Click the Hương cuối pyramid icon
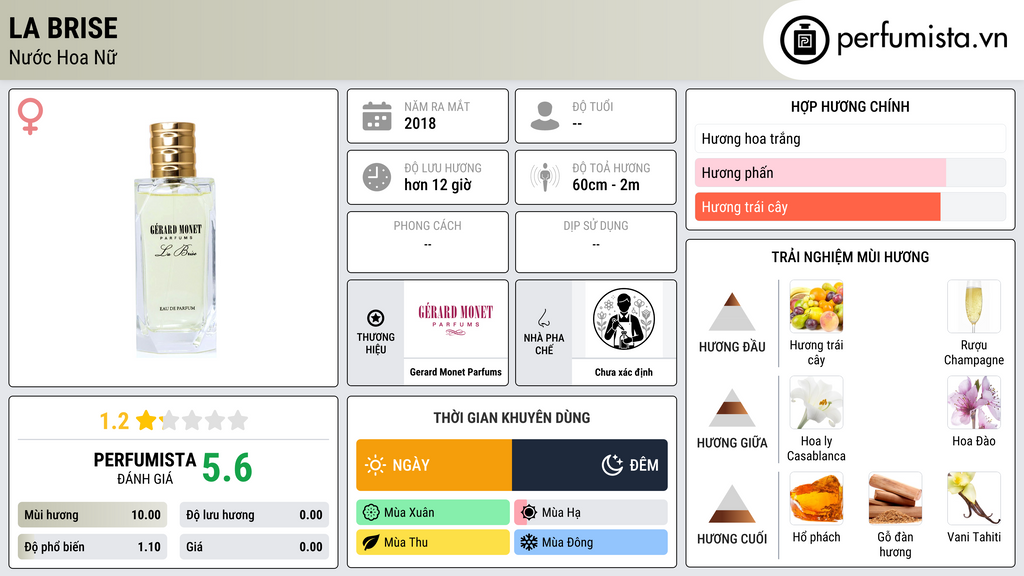This screenshot has height=576, width=1024. pos(732,504)
